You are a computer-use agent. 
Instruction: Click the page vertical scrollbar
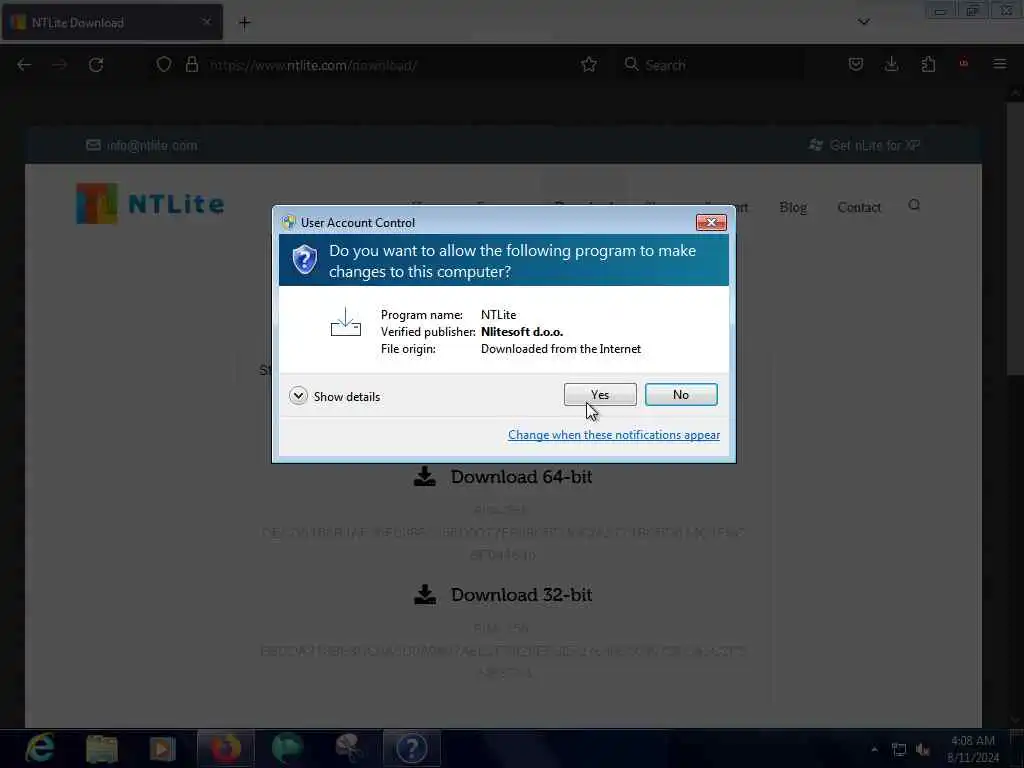pos(1015,236)
